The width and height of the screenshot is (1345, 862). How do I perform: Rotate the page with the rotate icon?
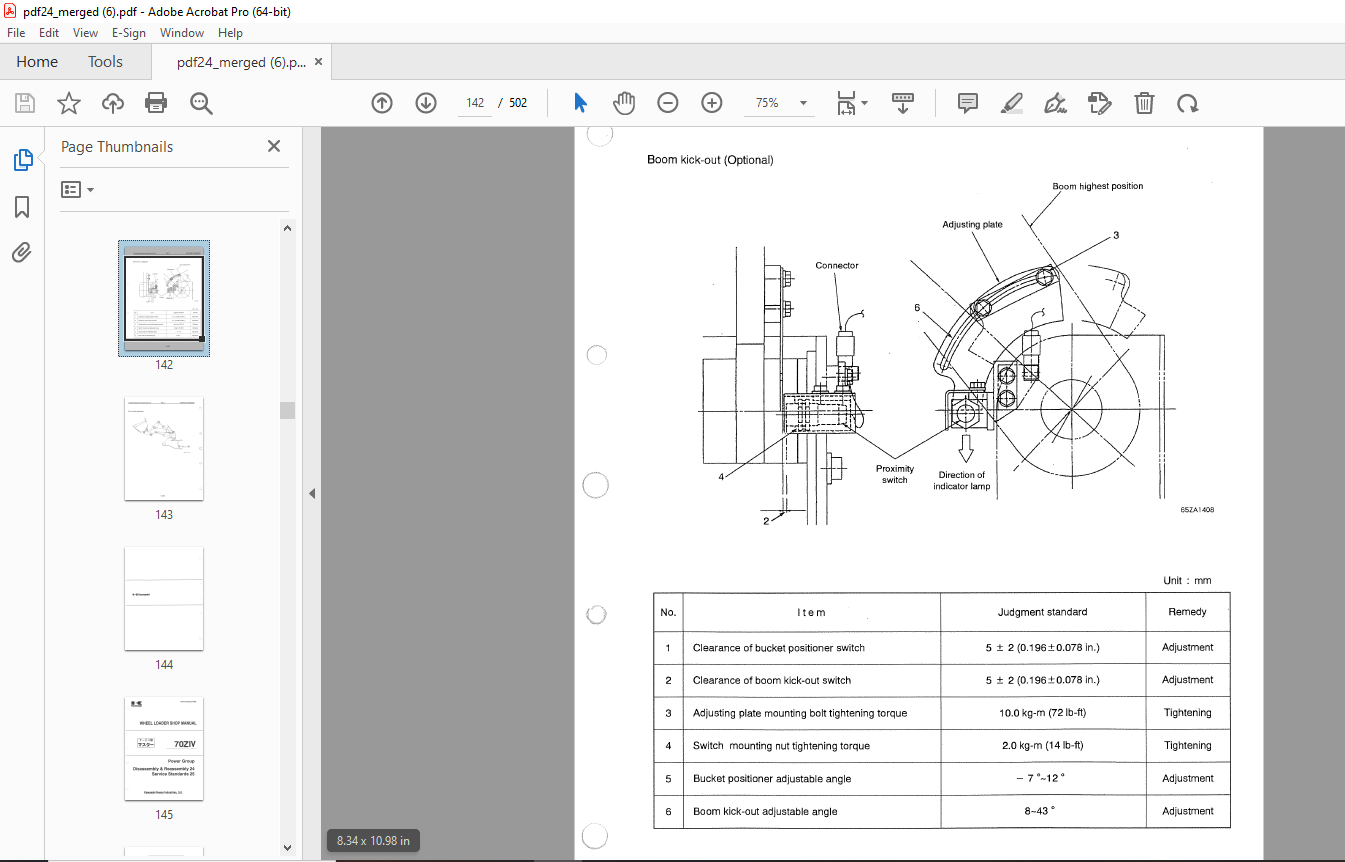pyautogui.click(x=1187, y=103)
